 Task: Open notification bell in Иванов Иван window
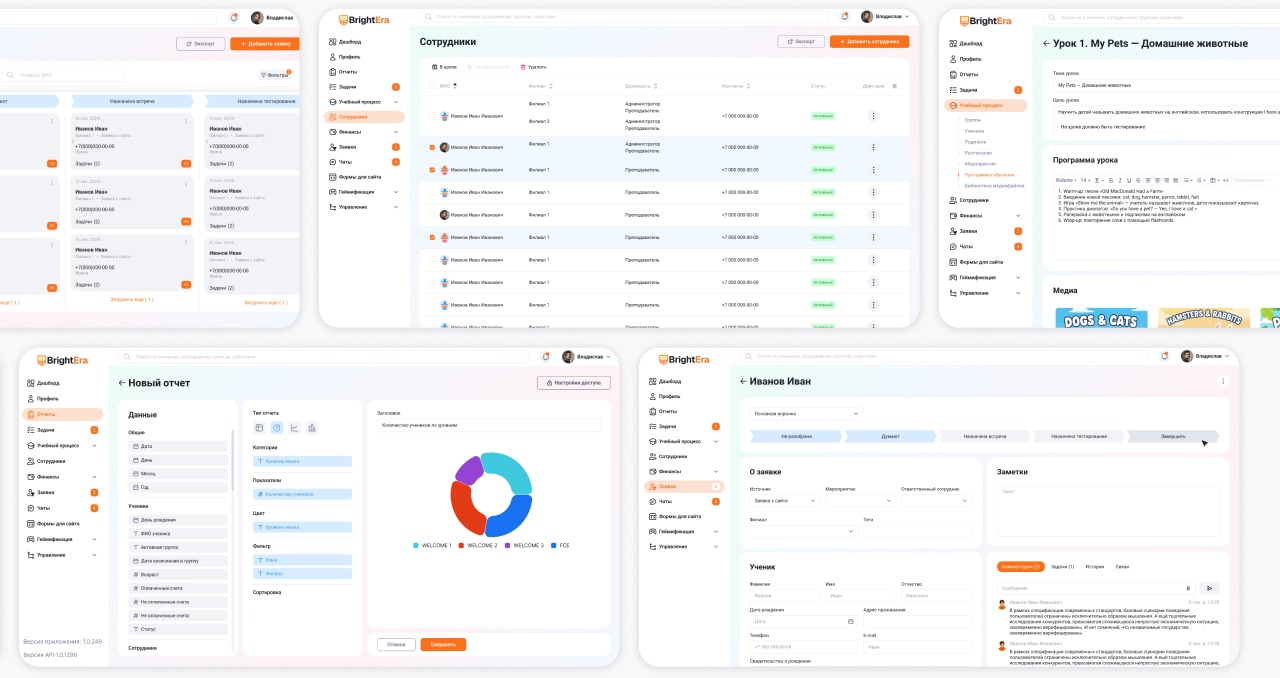pyautogui.click(x=1165, y=356)
